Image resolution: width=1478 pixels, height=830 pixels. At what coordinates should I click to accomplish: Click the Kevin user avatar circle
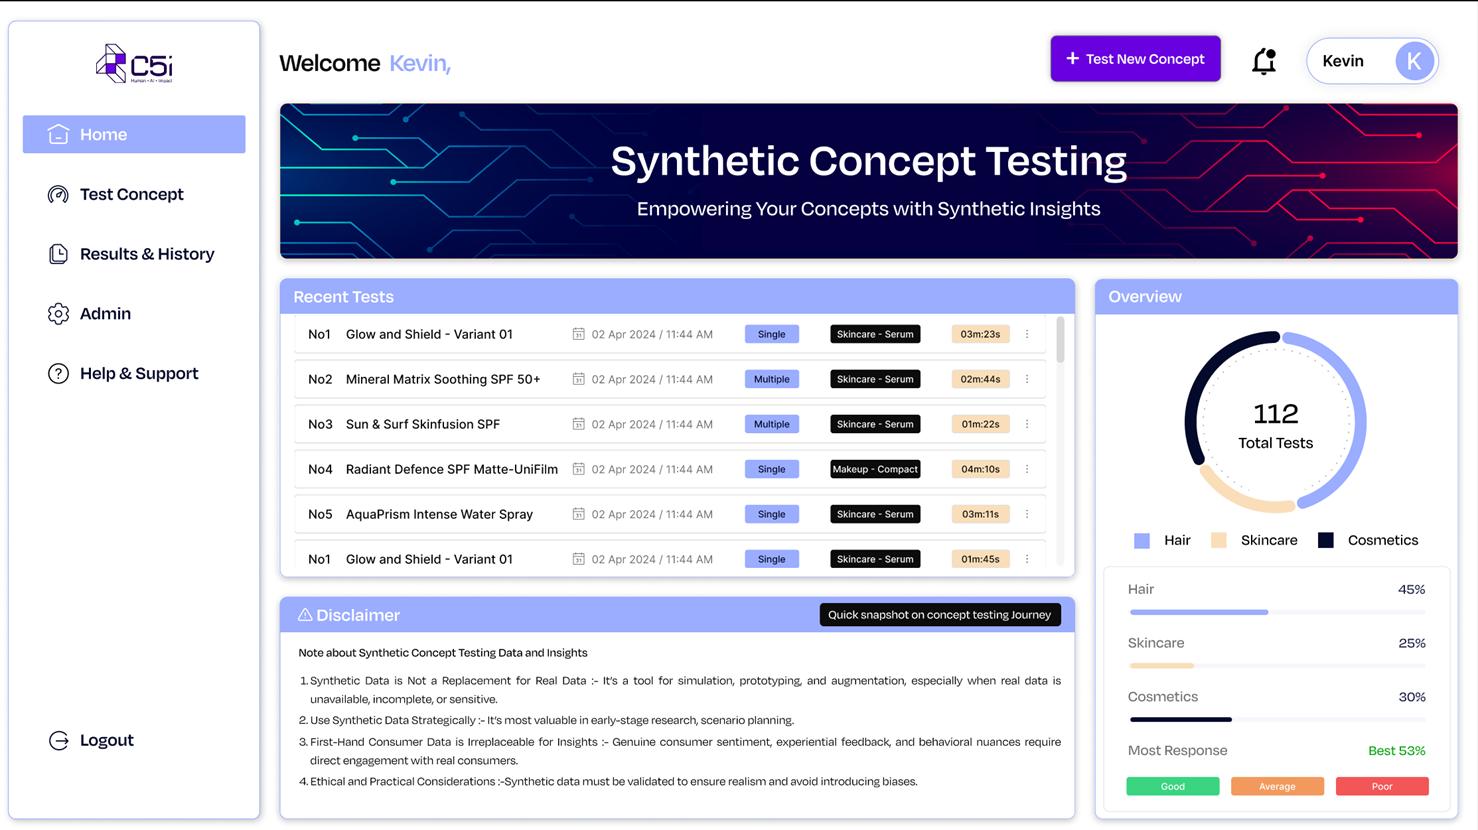(x=1414, y=61)
